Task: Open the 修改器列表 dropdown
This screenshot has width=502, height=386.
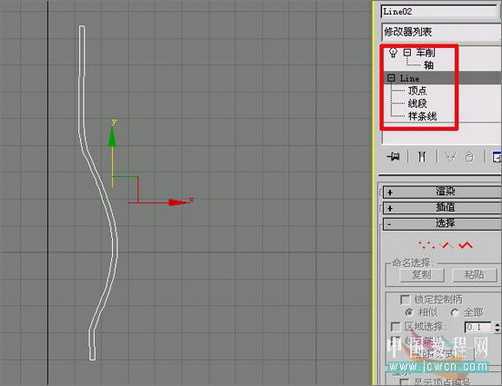Action: tap(441, 32)
